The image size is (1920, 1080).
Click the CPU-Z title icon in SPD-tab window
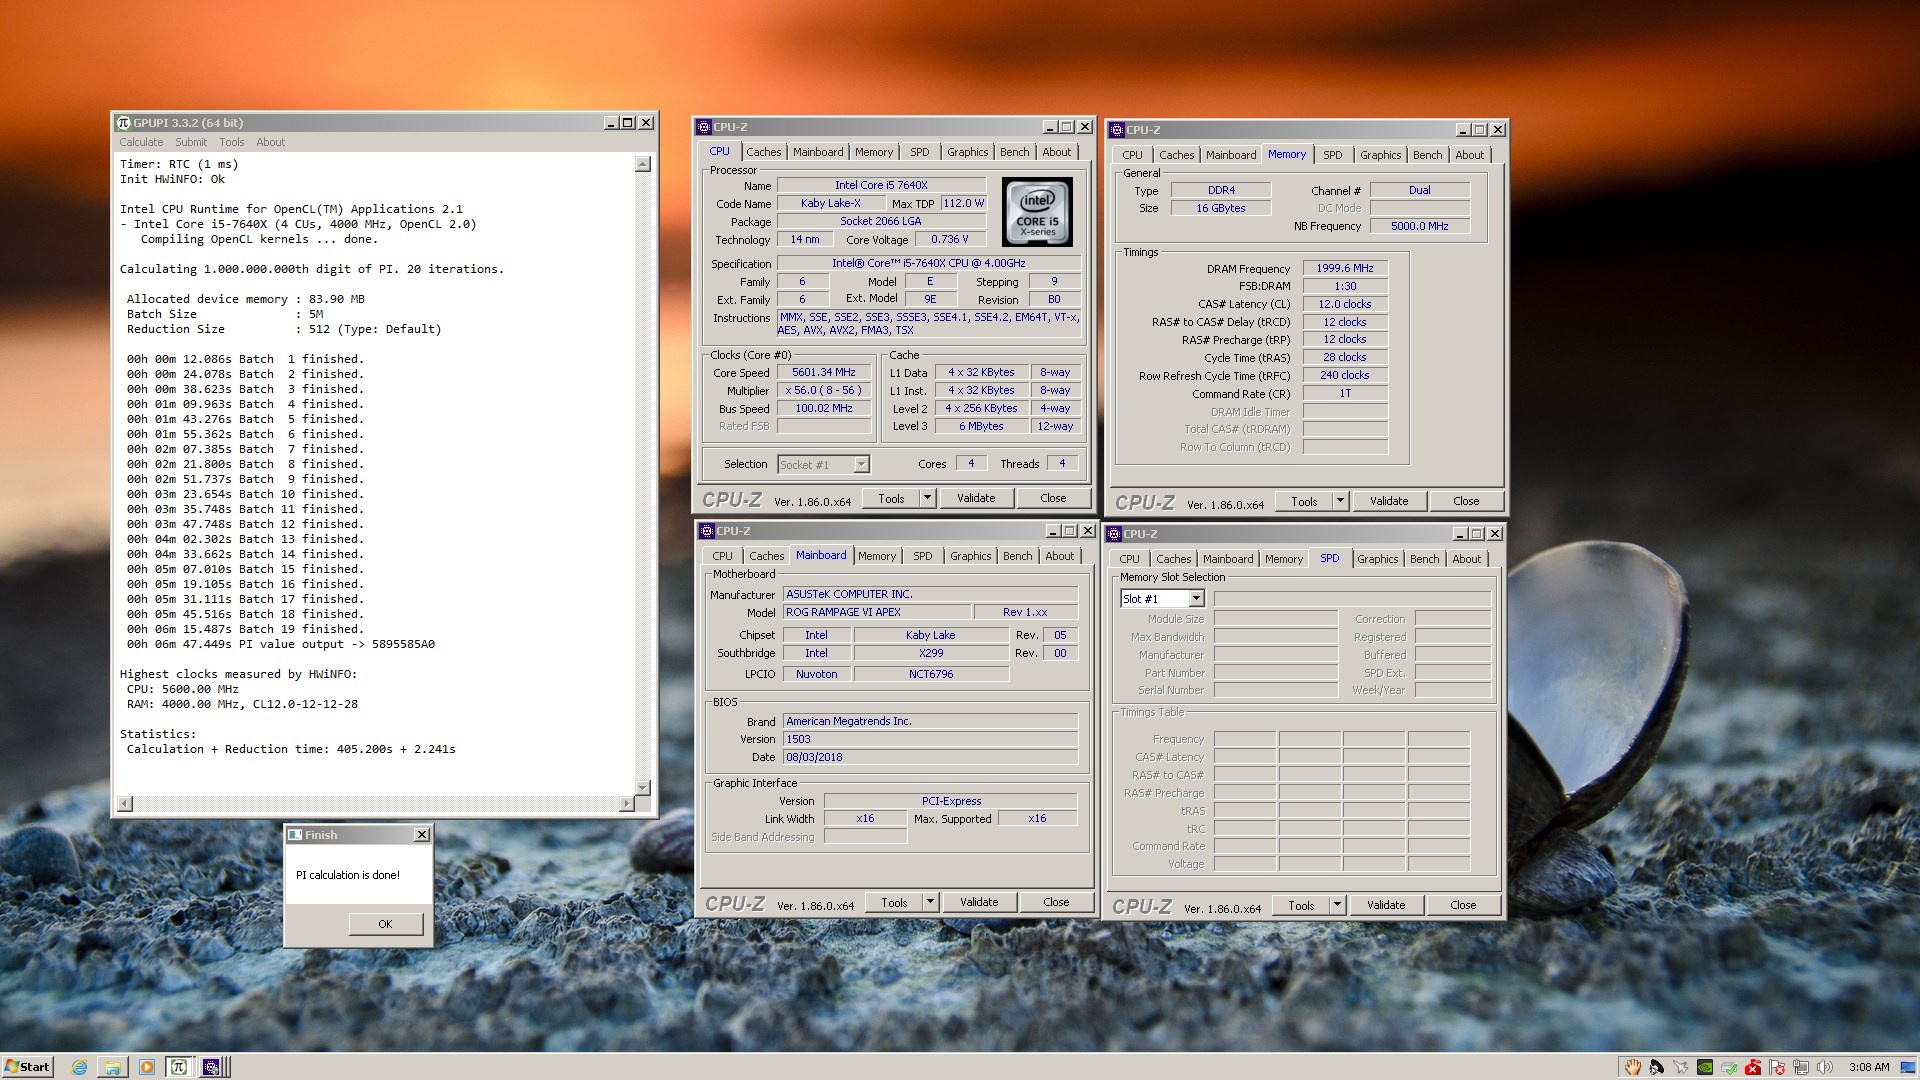tap(1114, 534)
